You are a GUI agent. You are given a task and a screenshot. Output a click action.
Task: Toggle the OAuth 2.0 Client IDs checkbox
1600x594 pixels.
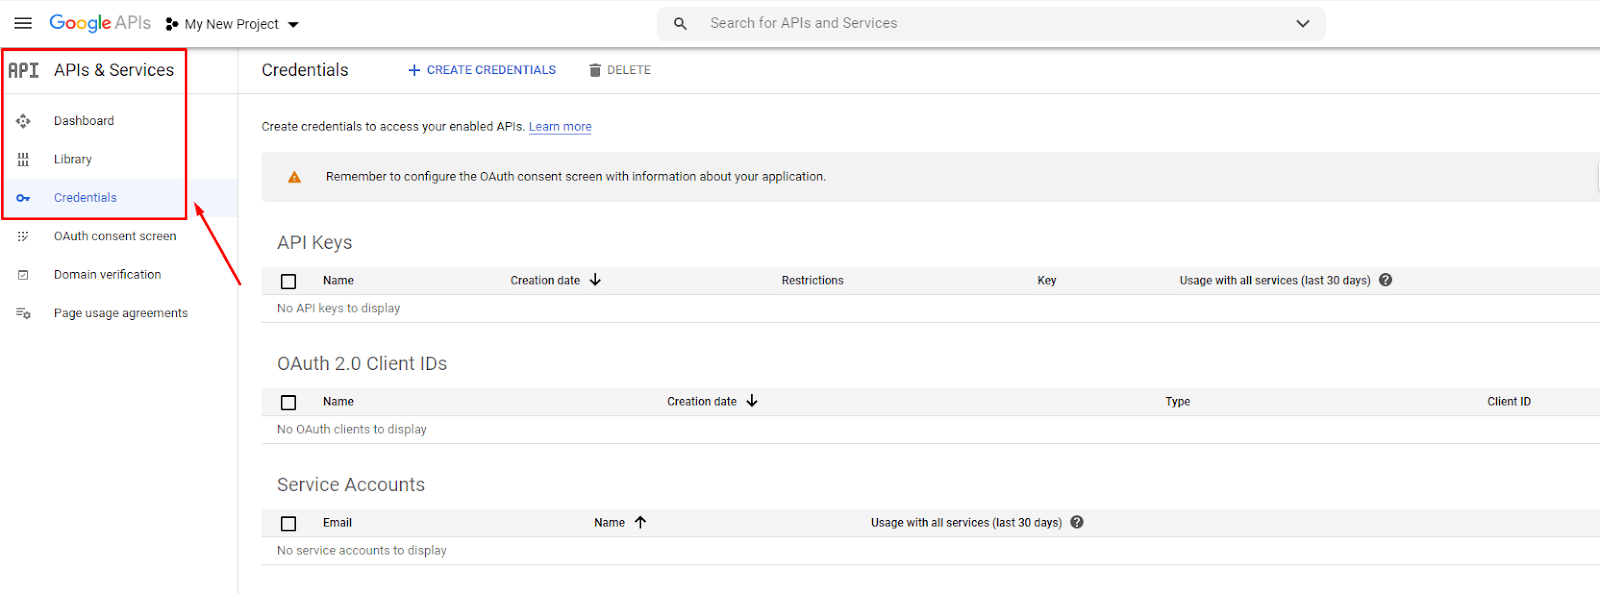pos(289,402)
